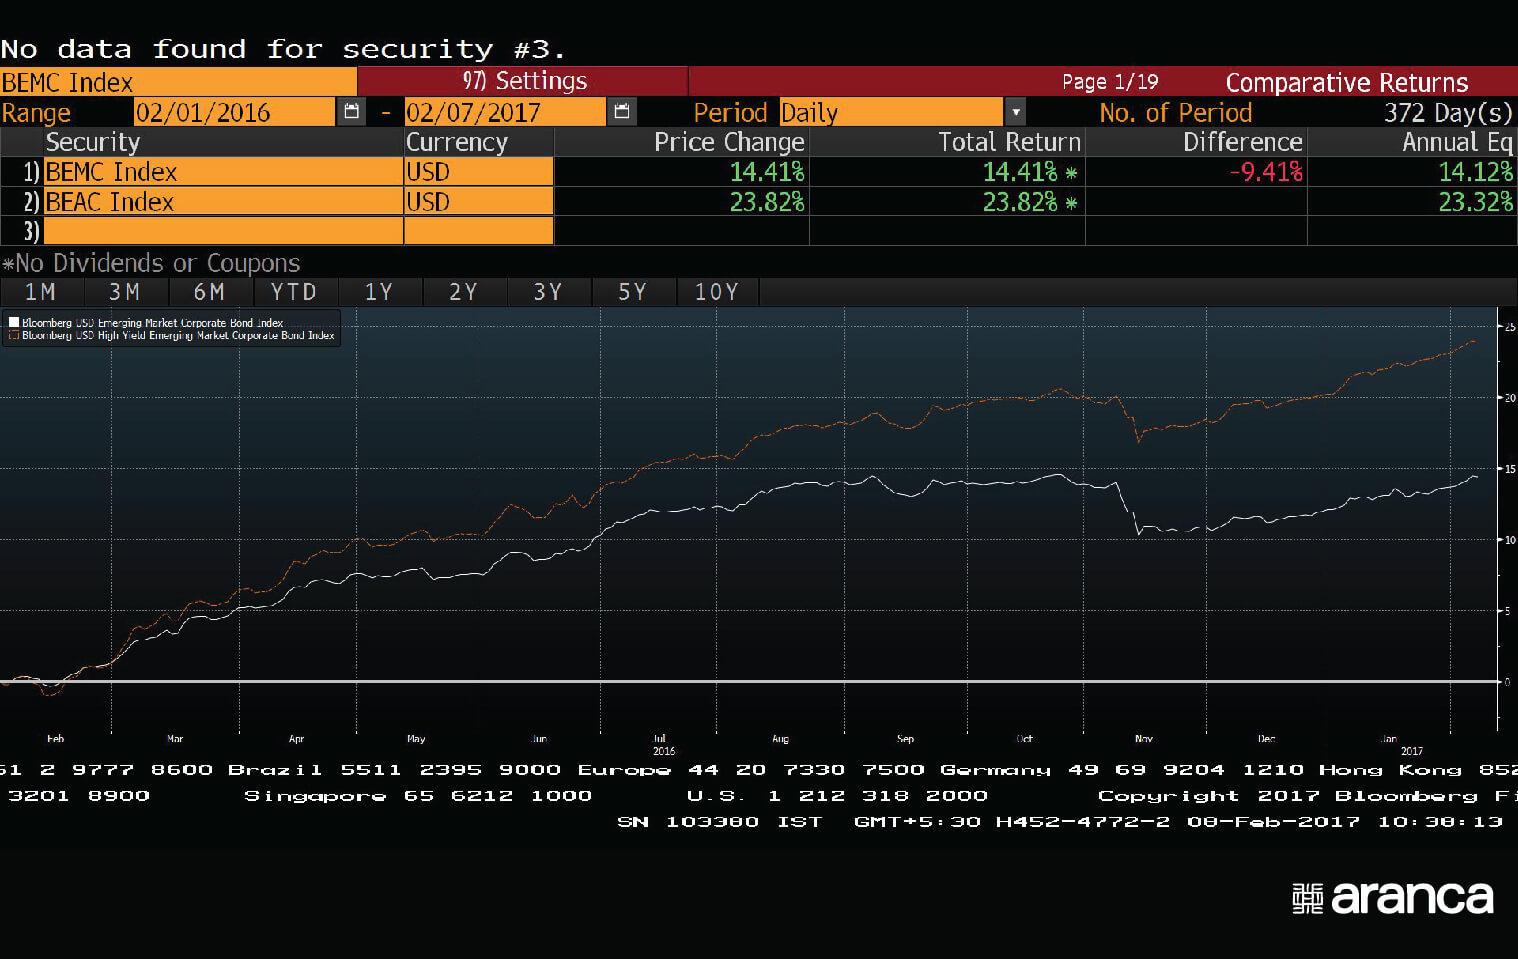
Task: Select security row 2 BEAC Index field
Action: click(223, 202)
